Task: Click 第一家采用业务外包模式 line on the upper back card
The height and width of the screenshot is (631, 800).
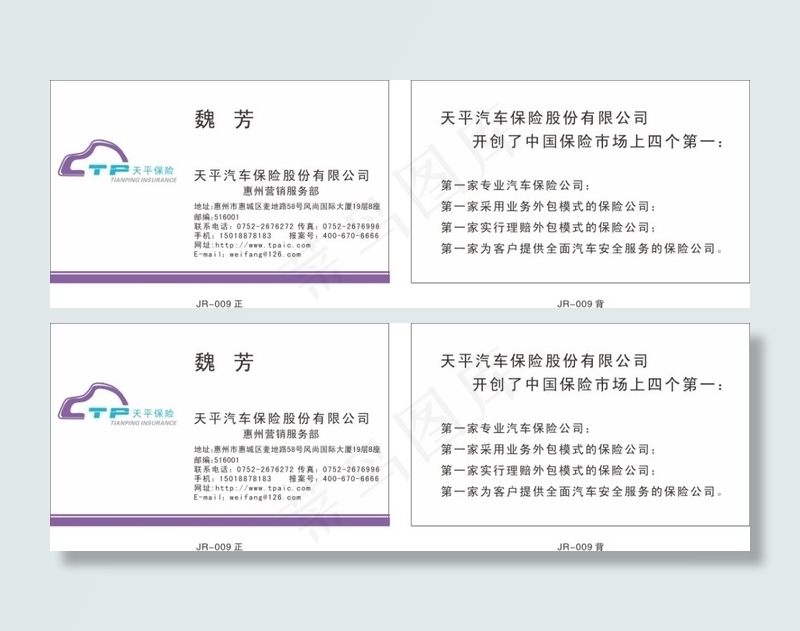Action: tap(548, 207)
